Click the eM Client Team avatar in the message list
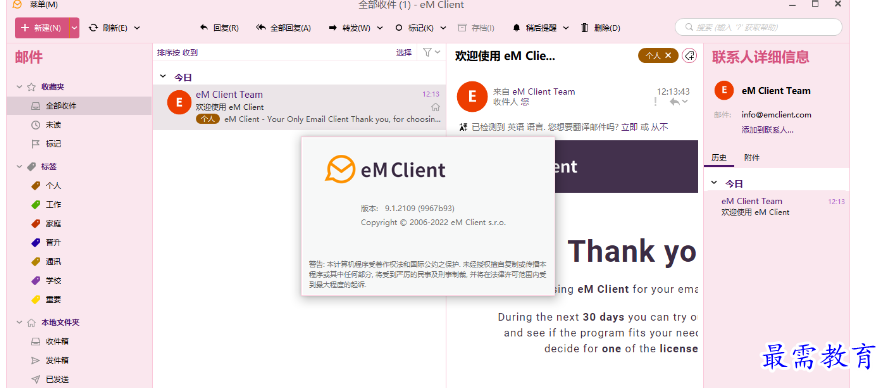The height and width of the screenshot is (388, 884). click(179, 102)
